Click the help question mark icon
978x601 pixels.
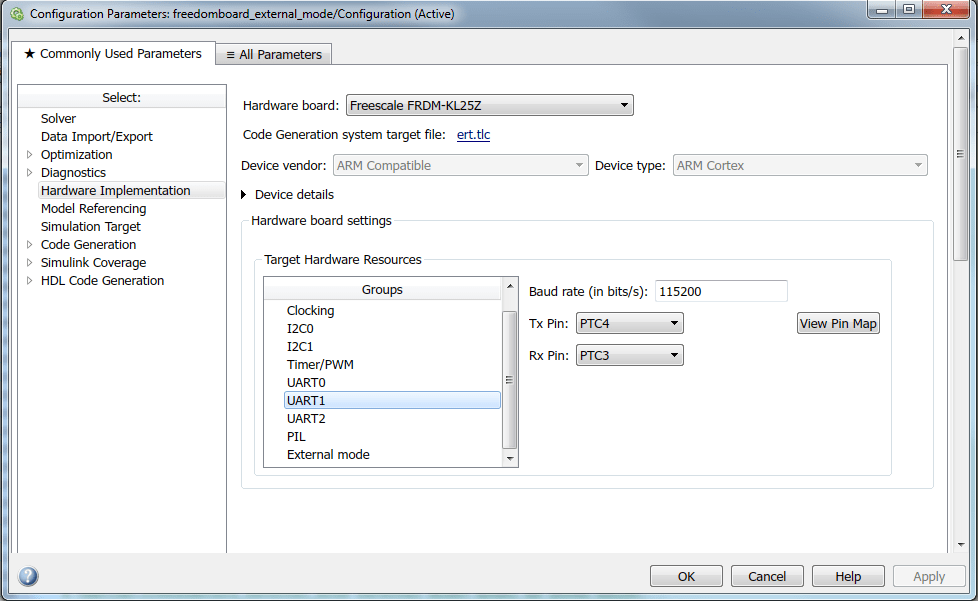pyautogui.click(x=28, y=576)
